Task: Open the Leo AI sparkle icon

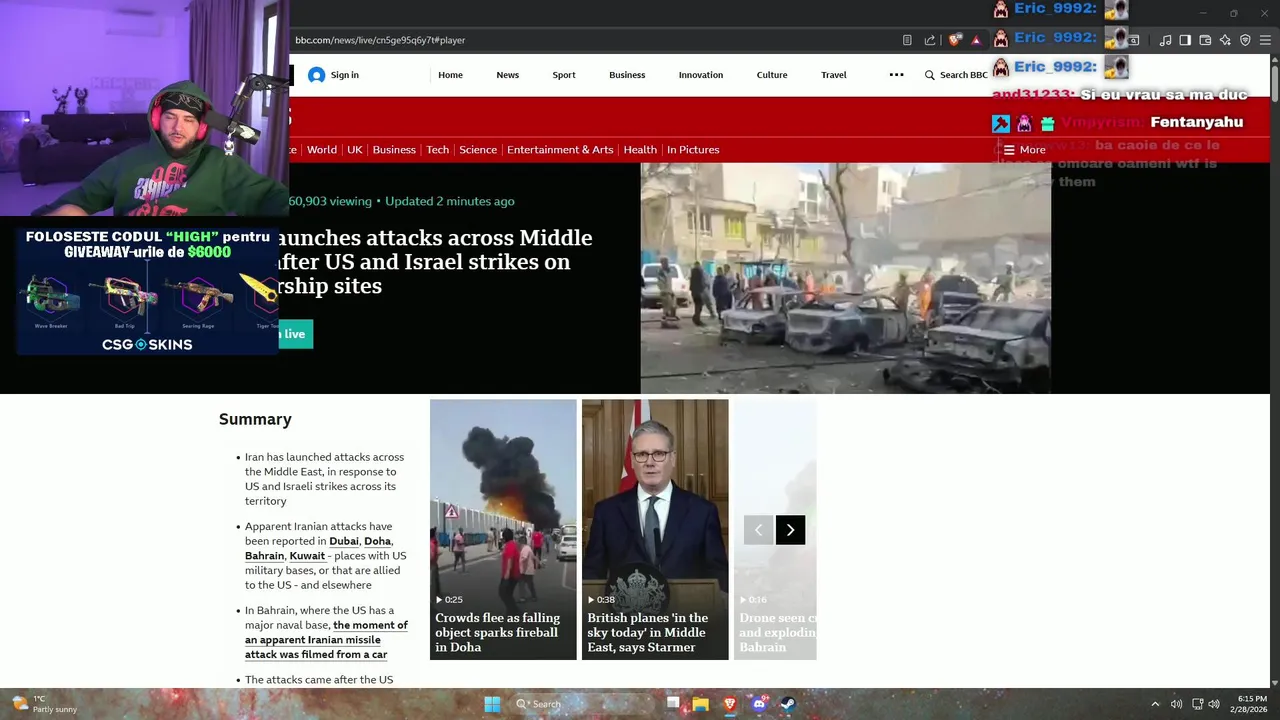Action: click(x=1225, y=40)
